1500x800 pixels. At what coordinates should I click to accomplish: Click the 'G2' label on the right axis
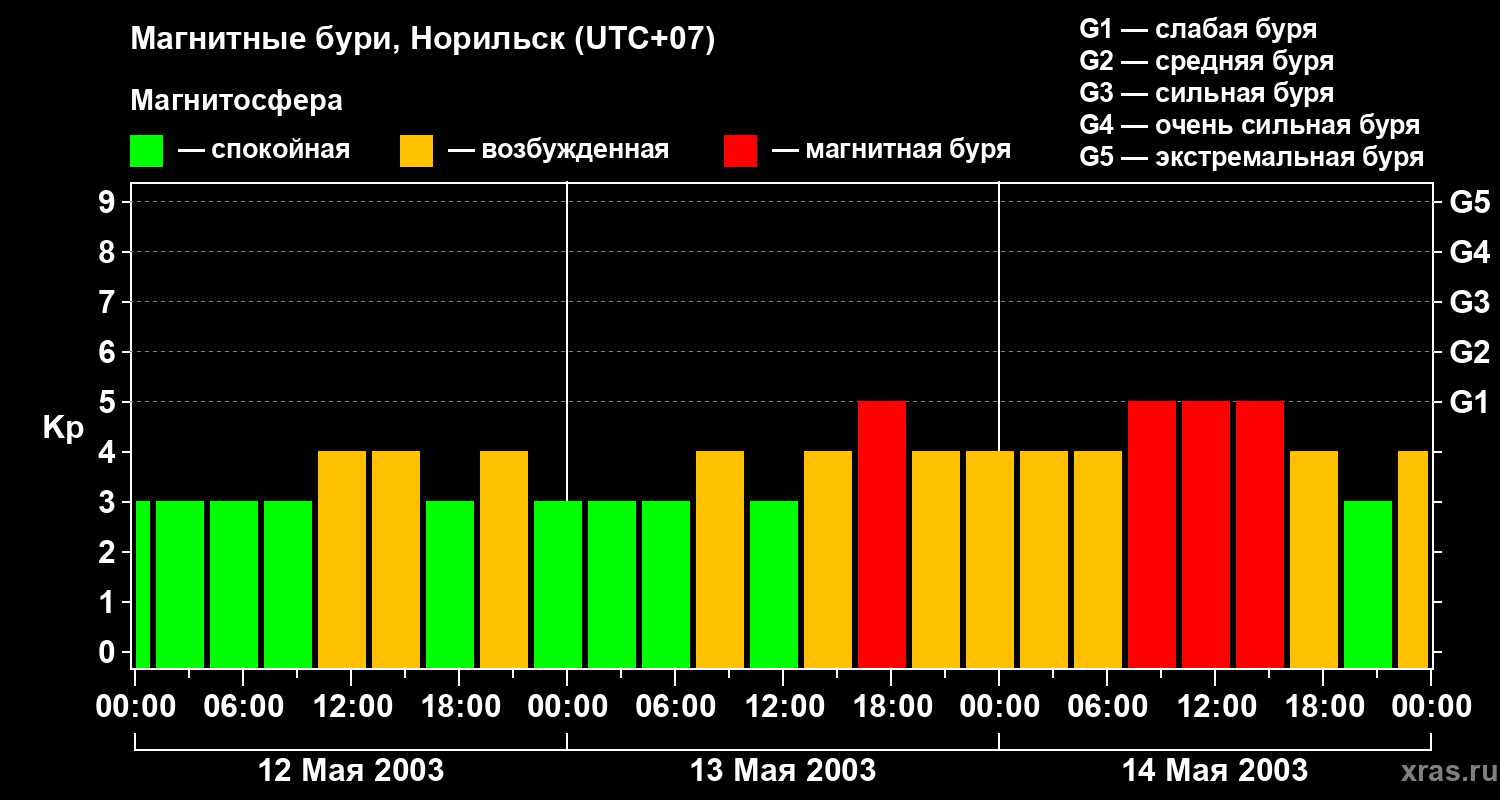(1469, 352)
